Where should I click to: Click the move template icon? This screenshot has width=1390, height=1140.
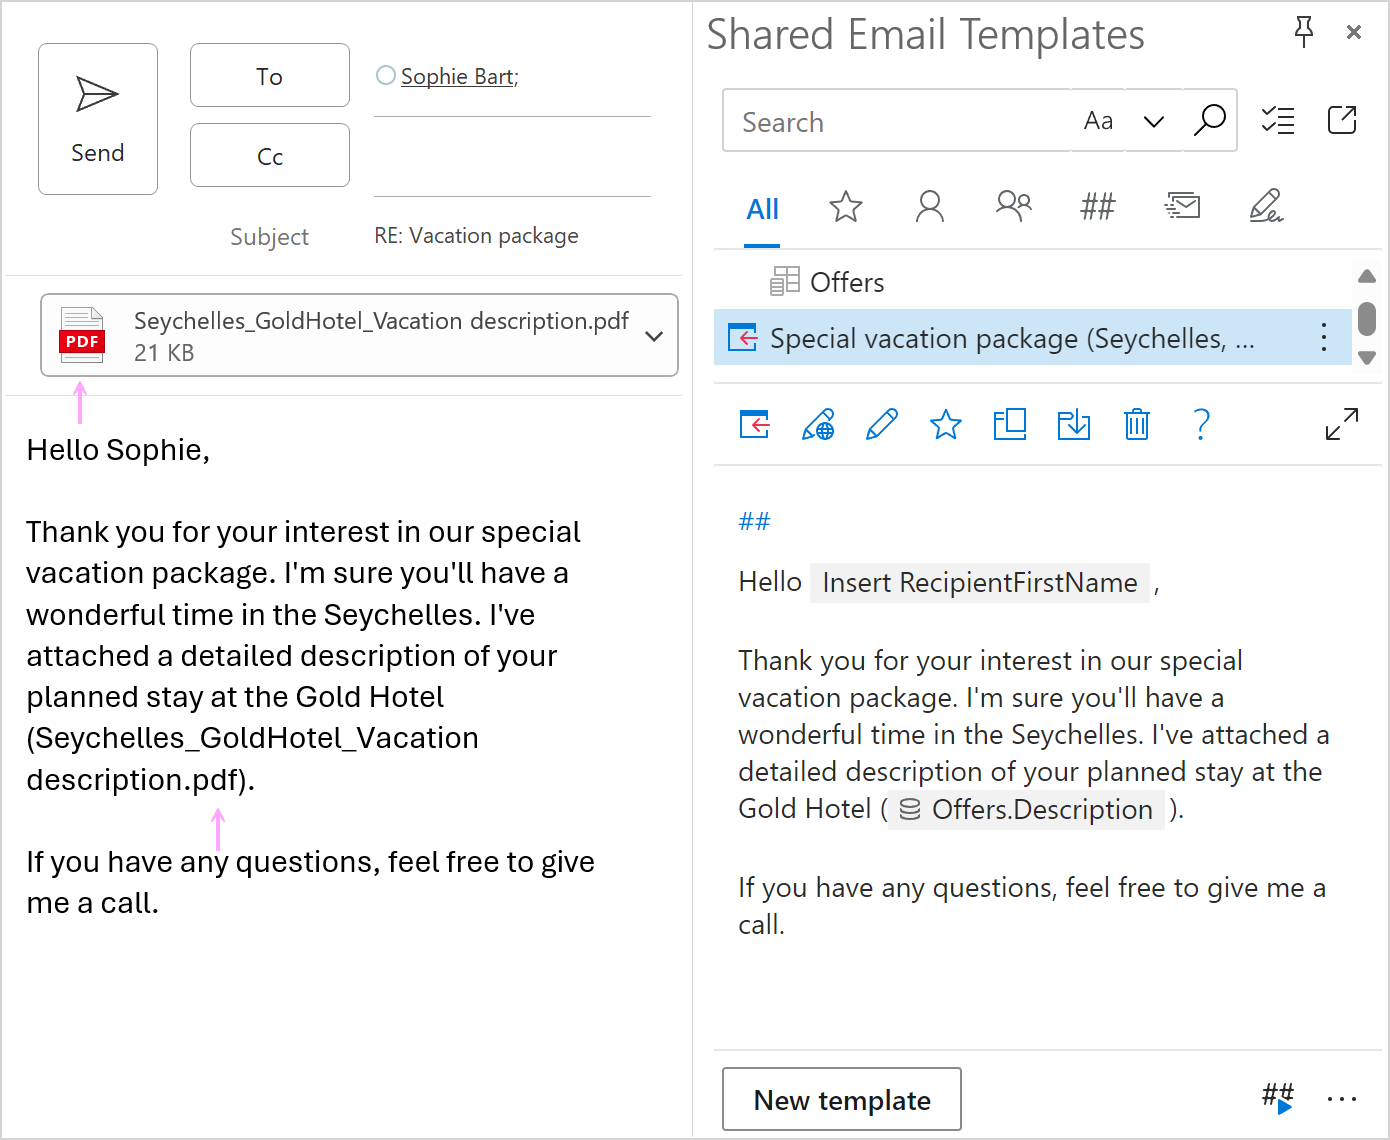tap(1074, 425)
